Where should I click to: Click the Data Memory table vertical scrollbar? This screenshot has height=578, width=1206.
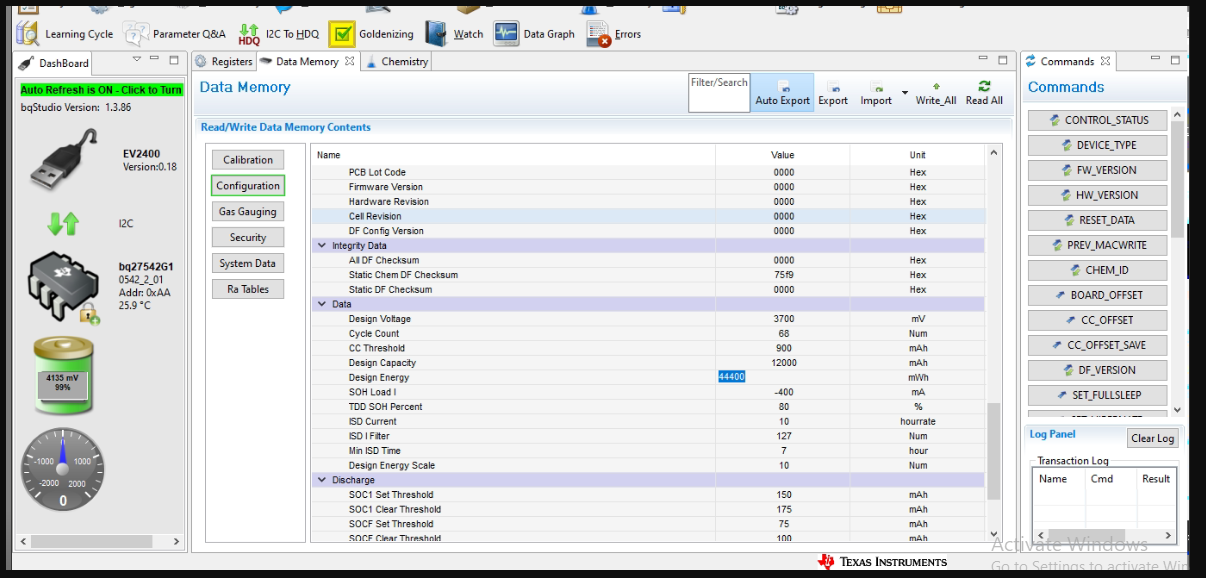coord(994,451)
